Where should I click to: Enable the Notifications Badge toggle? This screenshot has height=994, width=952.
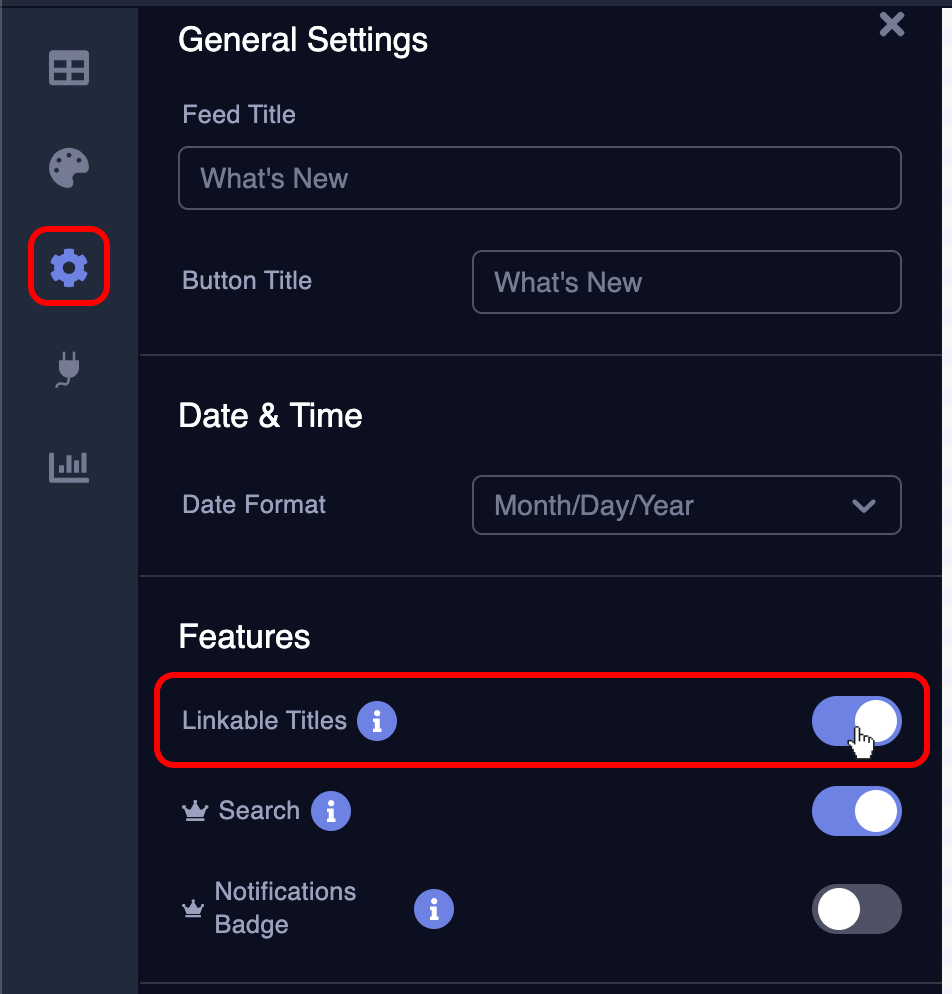(x=856, y=909)
